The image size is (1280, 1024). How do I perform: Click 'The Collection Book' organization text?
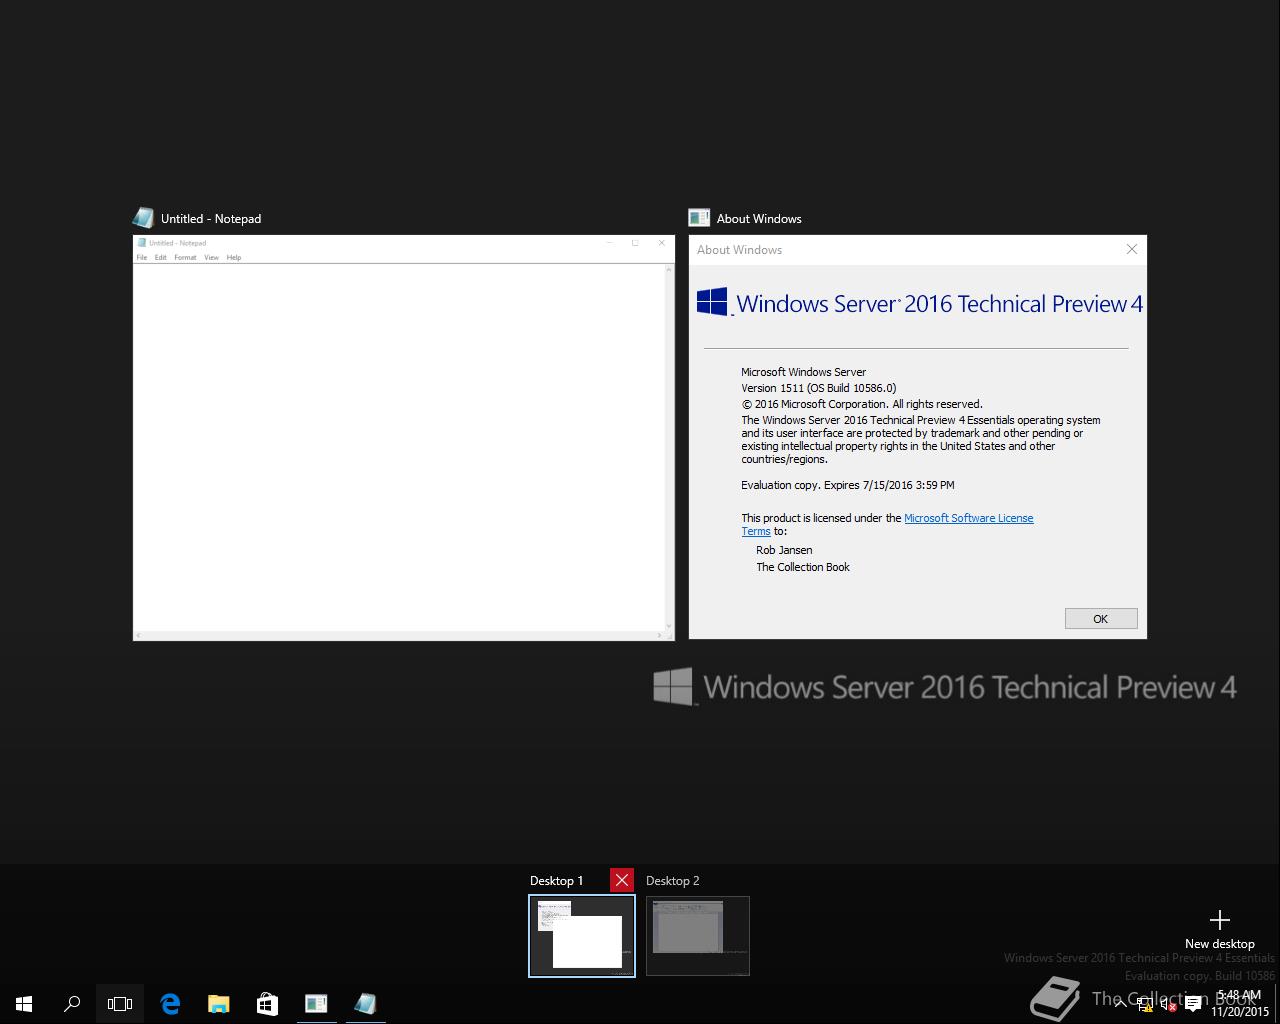click(x=803, y=567)
